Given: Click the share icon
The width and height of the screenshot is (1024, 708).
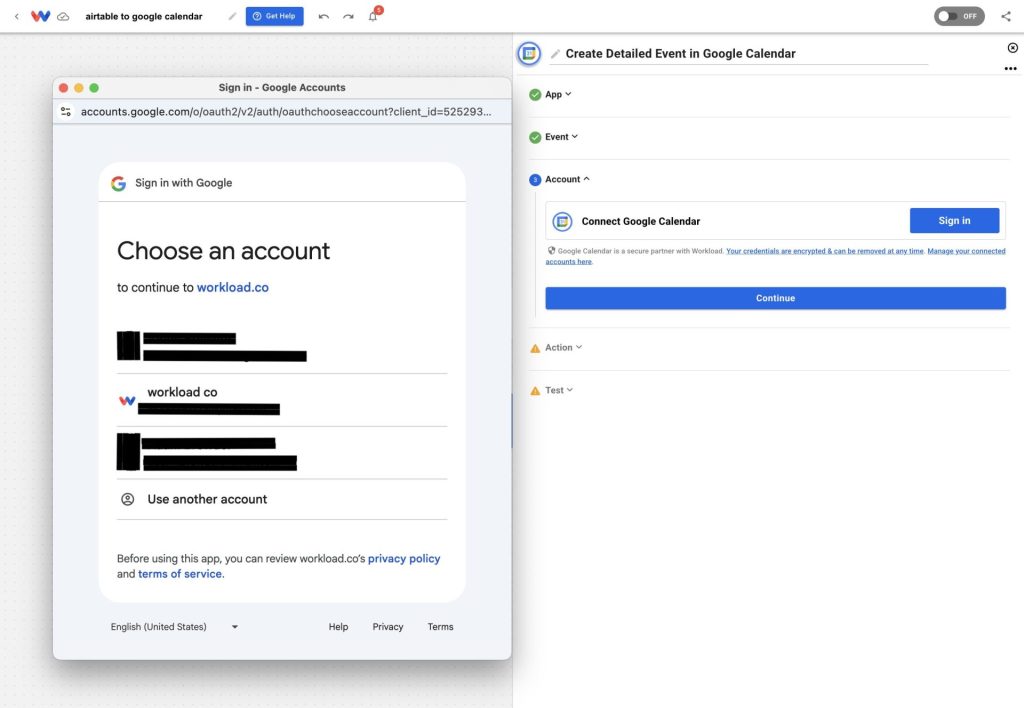Looking at the screenshot, I should coord(1006,16).
